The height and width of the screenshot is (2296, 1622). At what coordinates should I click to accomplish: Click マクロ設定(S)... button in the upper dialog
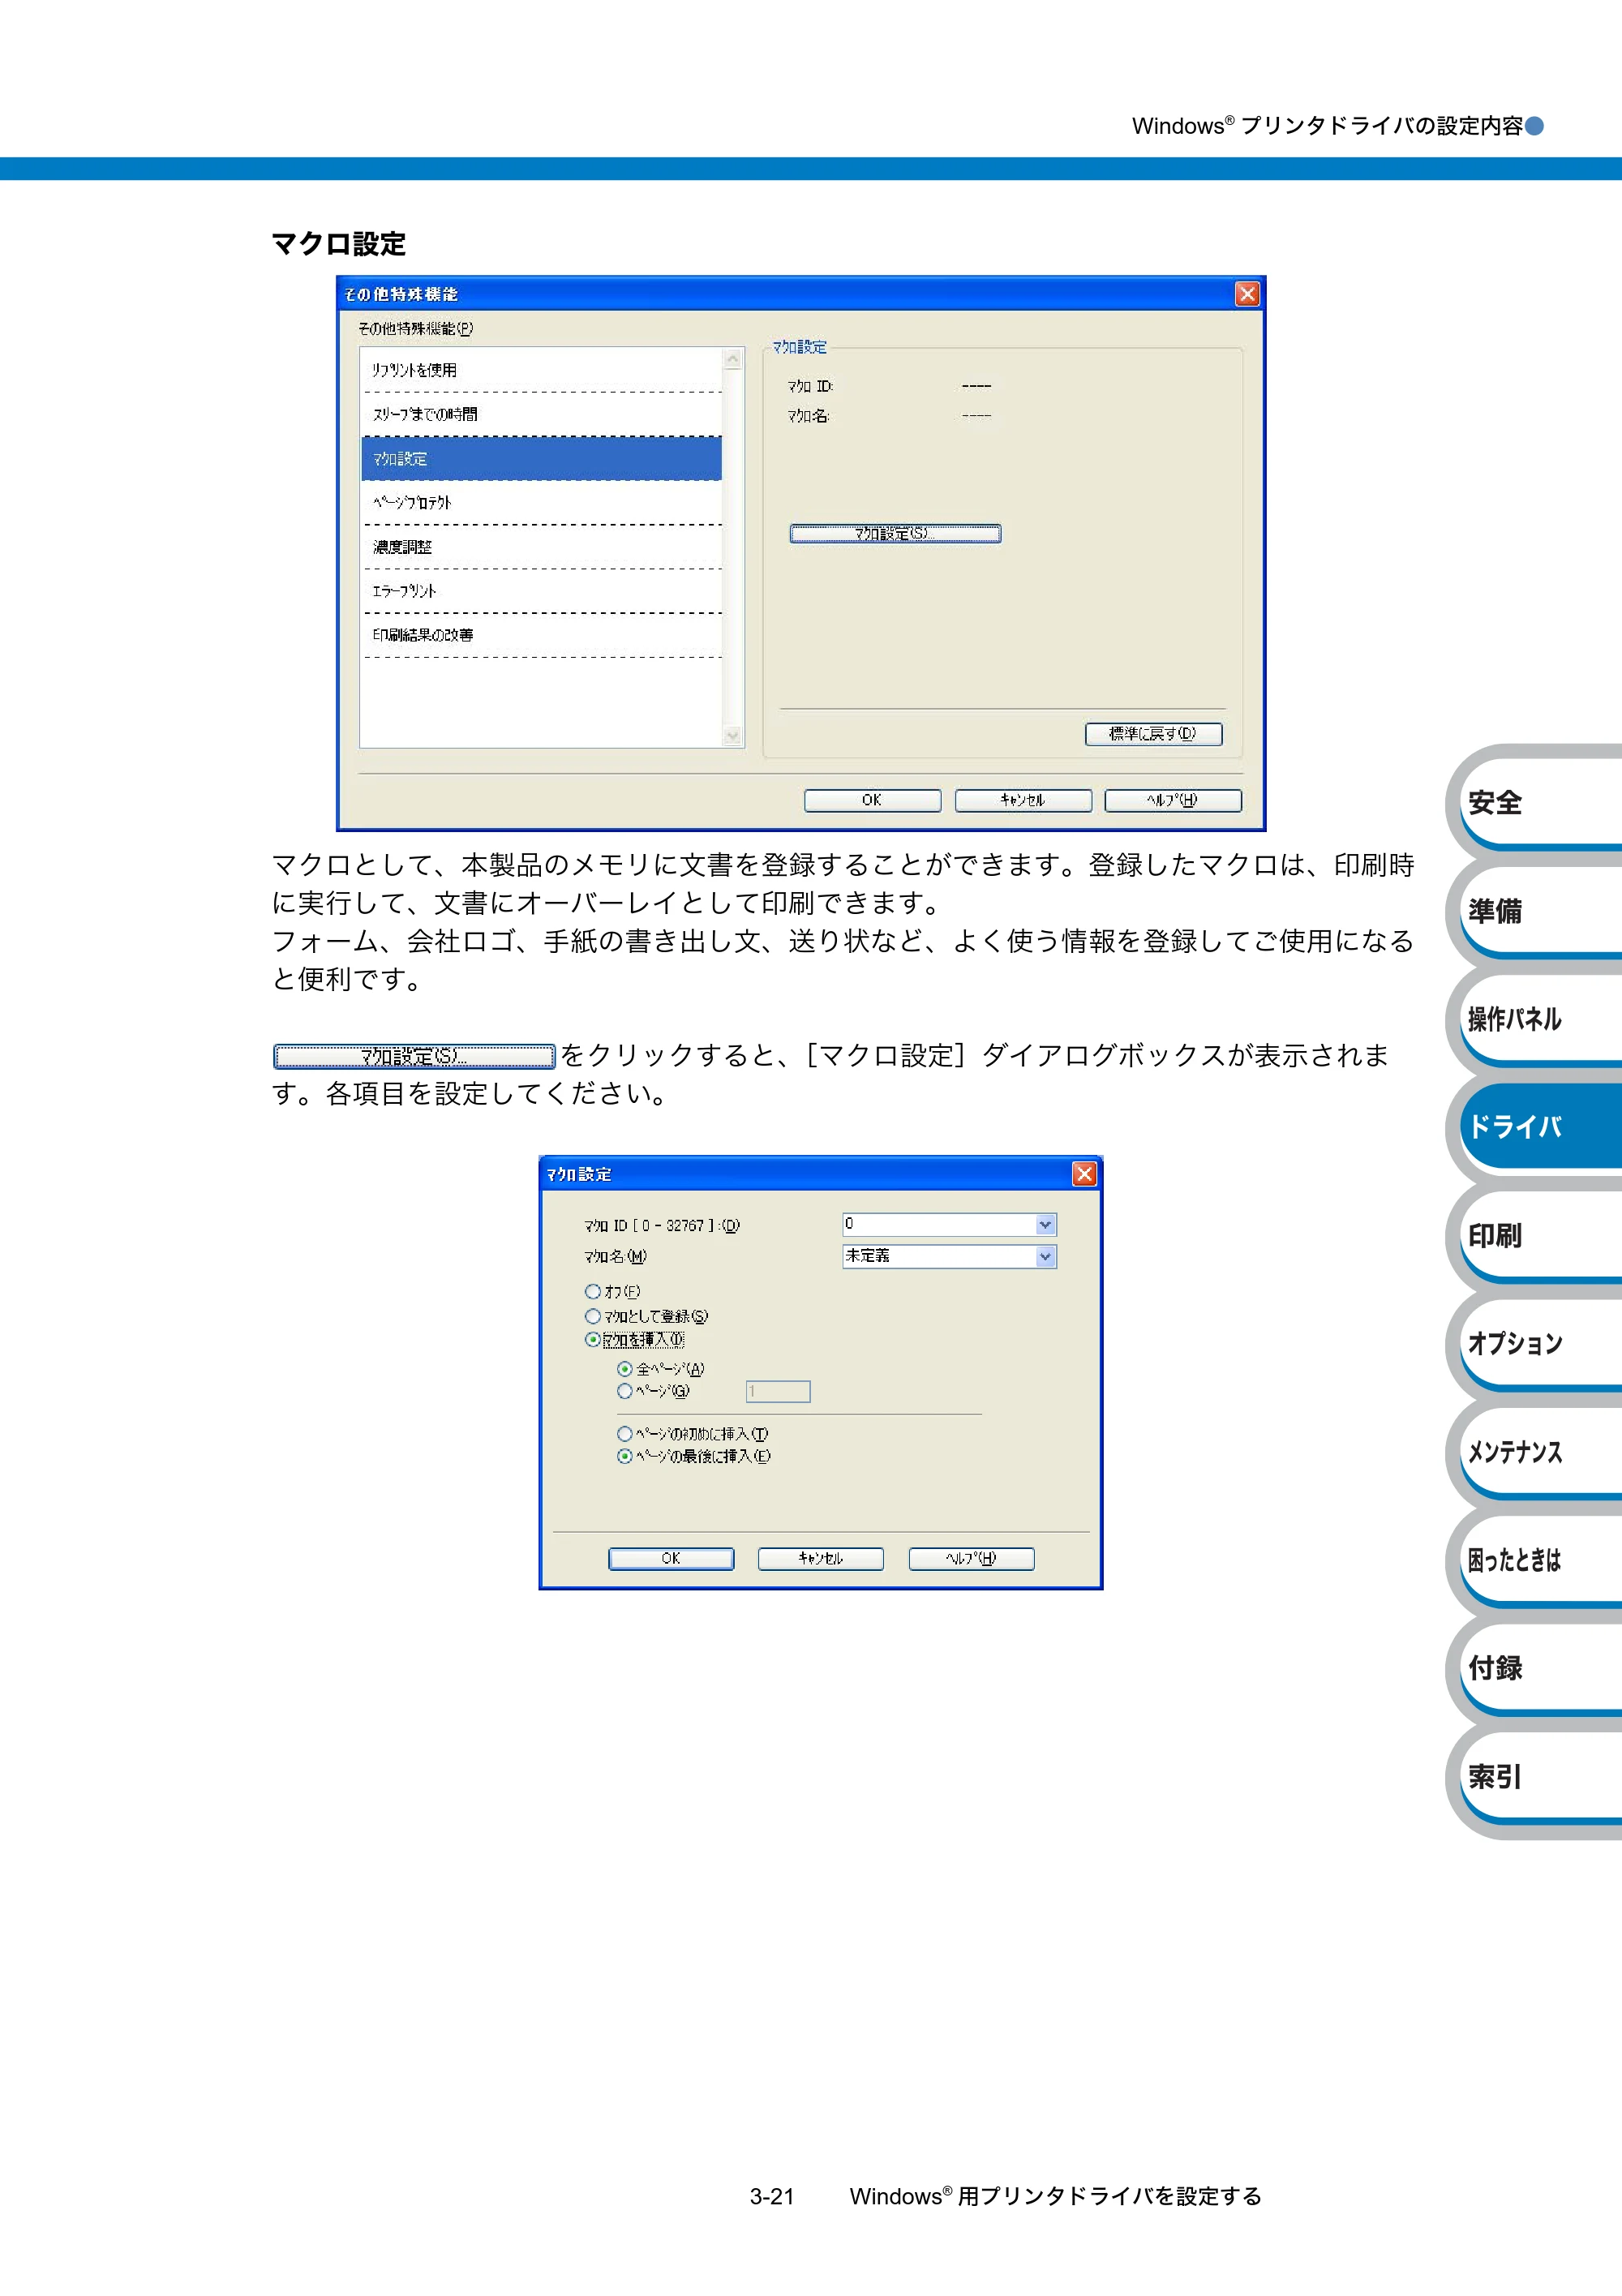(x=895, y=534)
